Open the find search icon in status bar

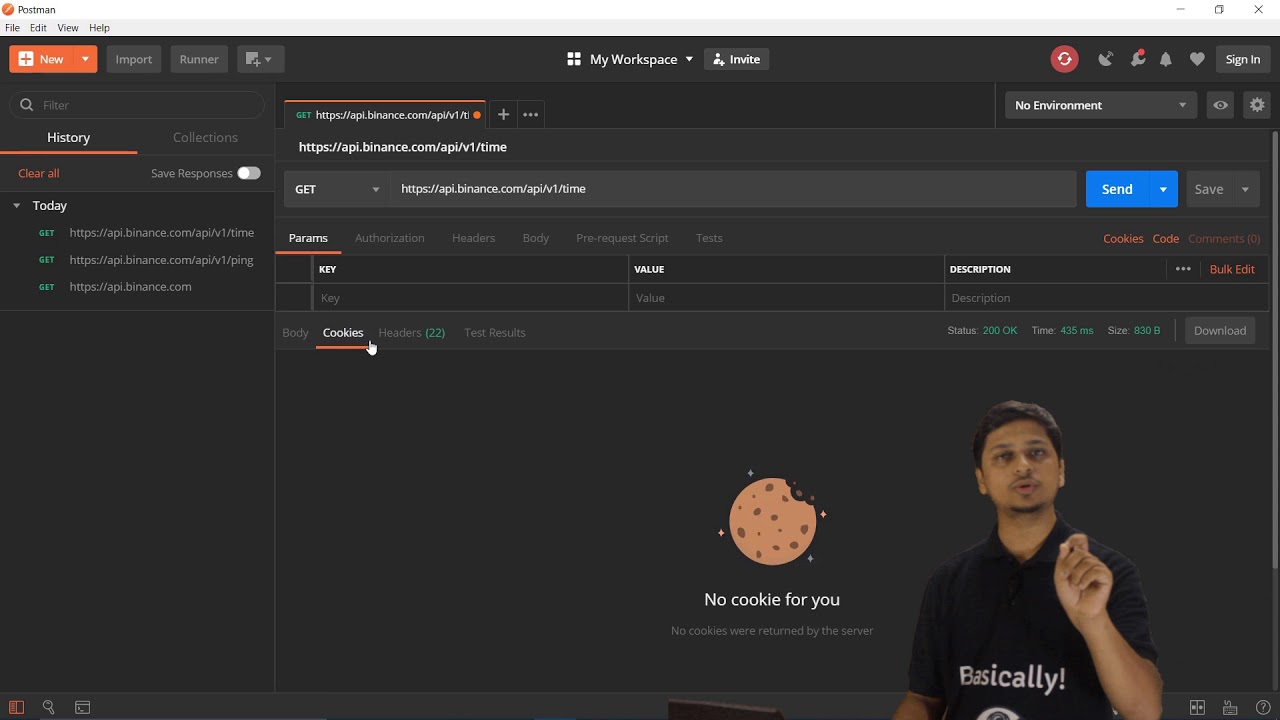pos(48,707)
